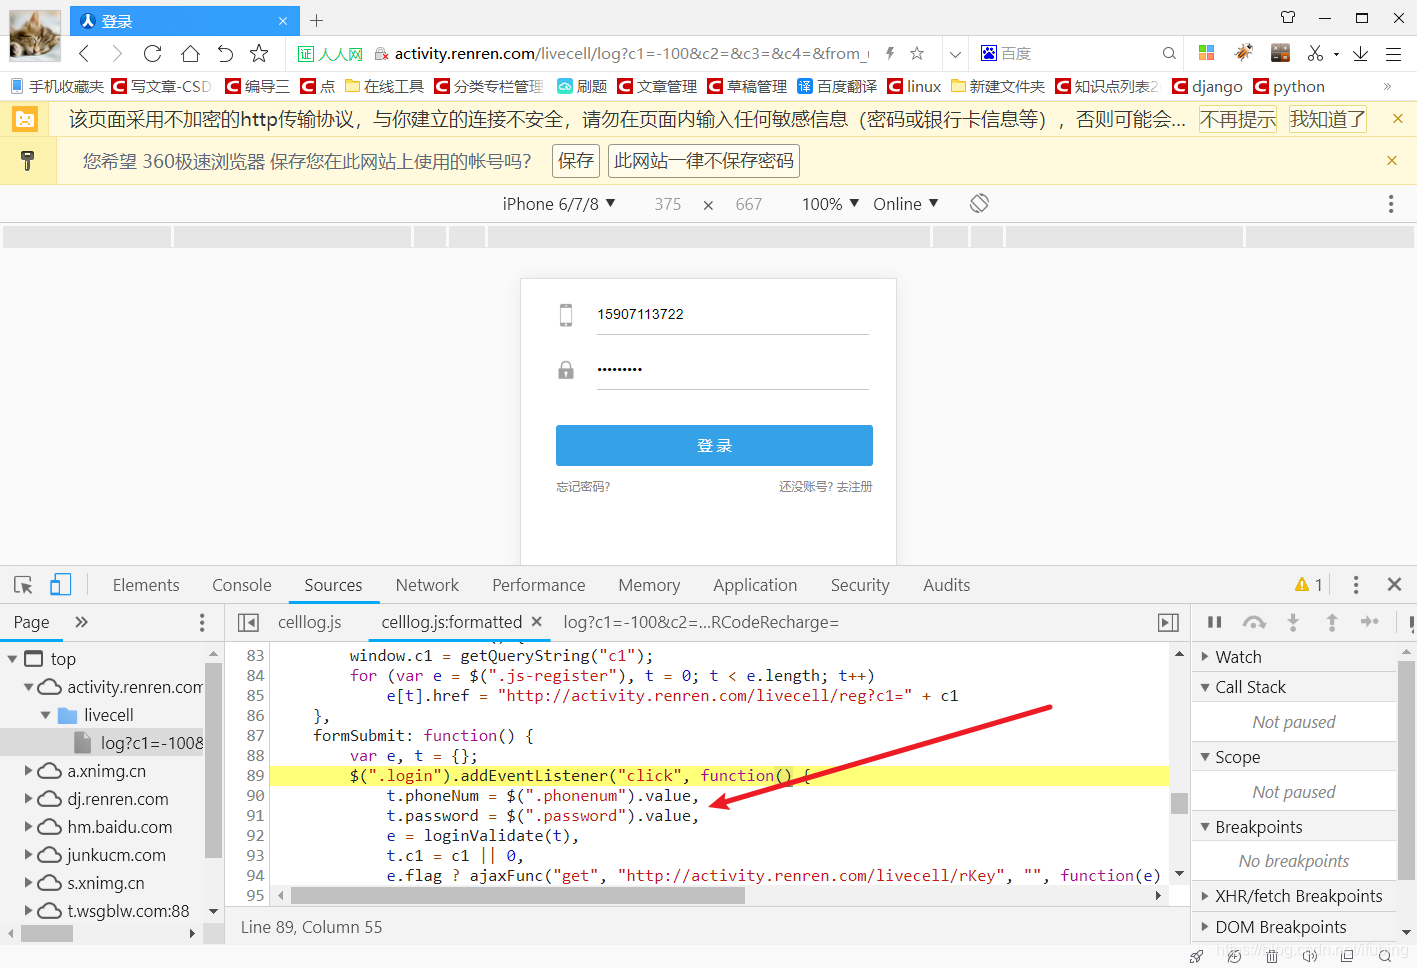Screen dimensions: 1417x968
Task: Click 保存 to save the password
Action: [x=576, y=161]
